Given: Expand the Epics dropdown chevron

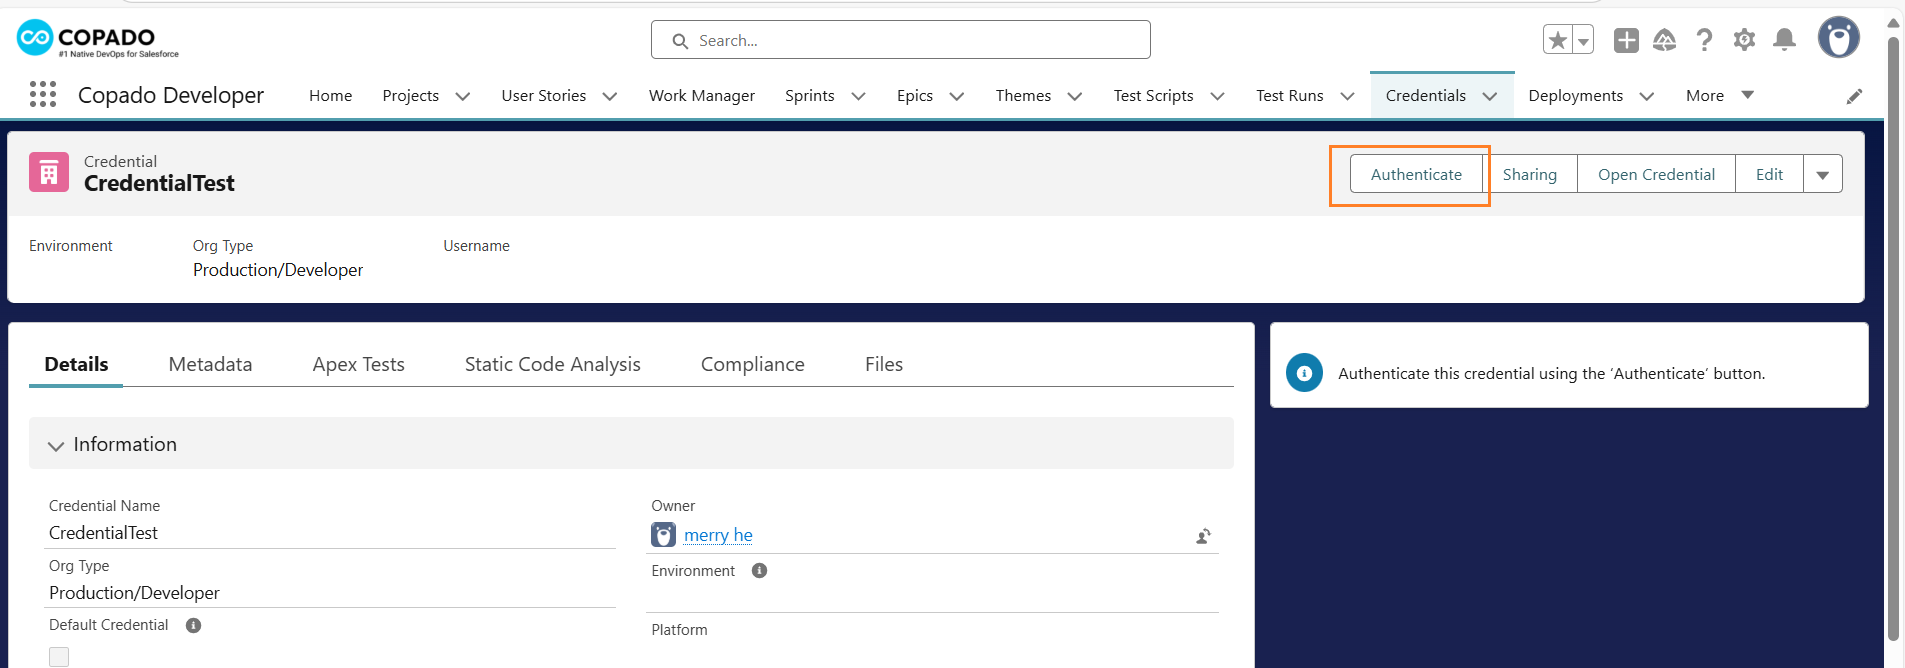Looking at the screenshot, I should (x=957, y=96).
